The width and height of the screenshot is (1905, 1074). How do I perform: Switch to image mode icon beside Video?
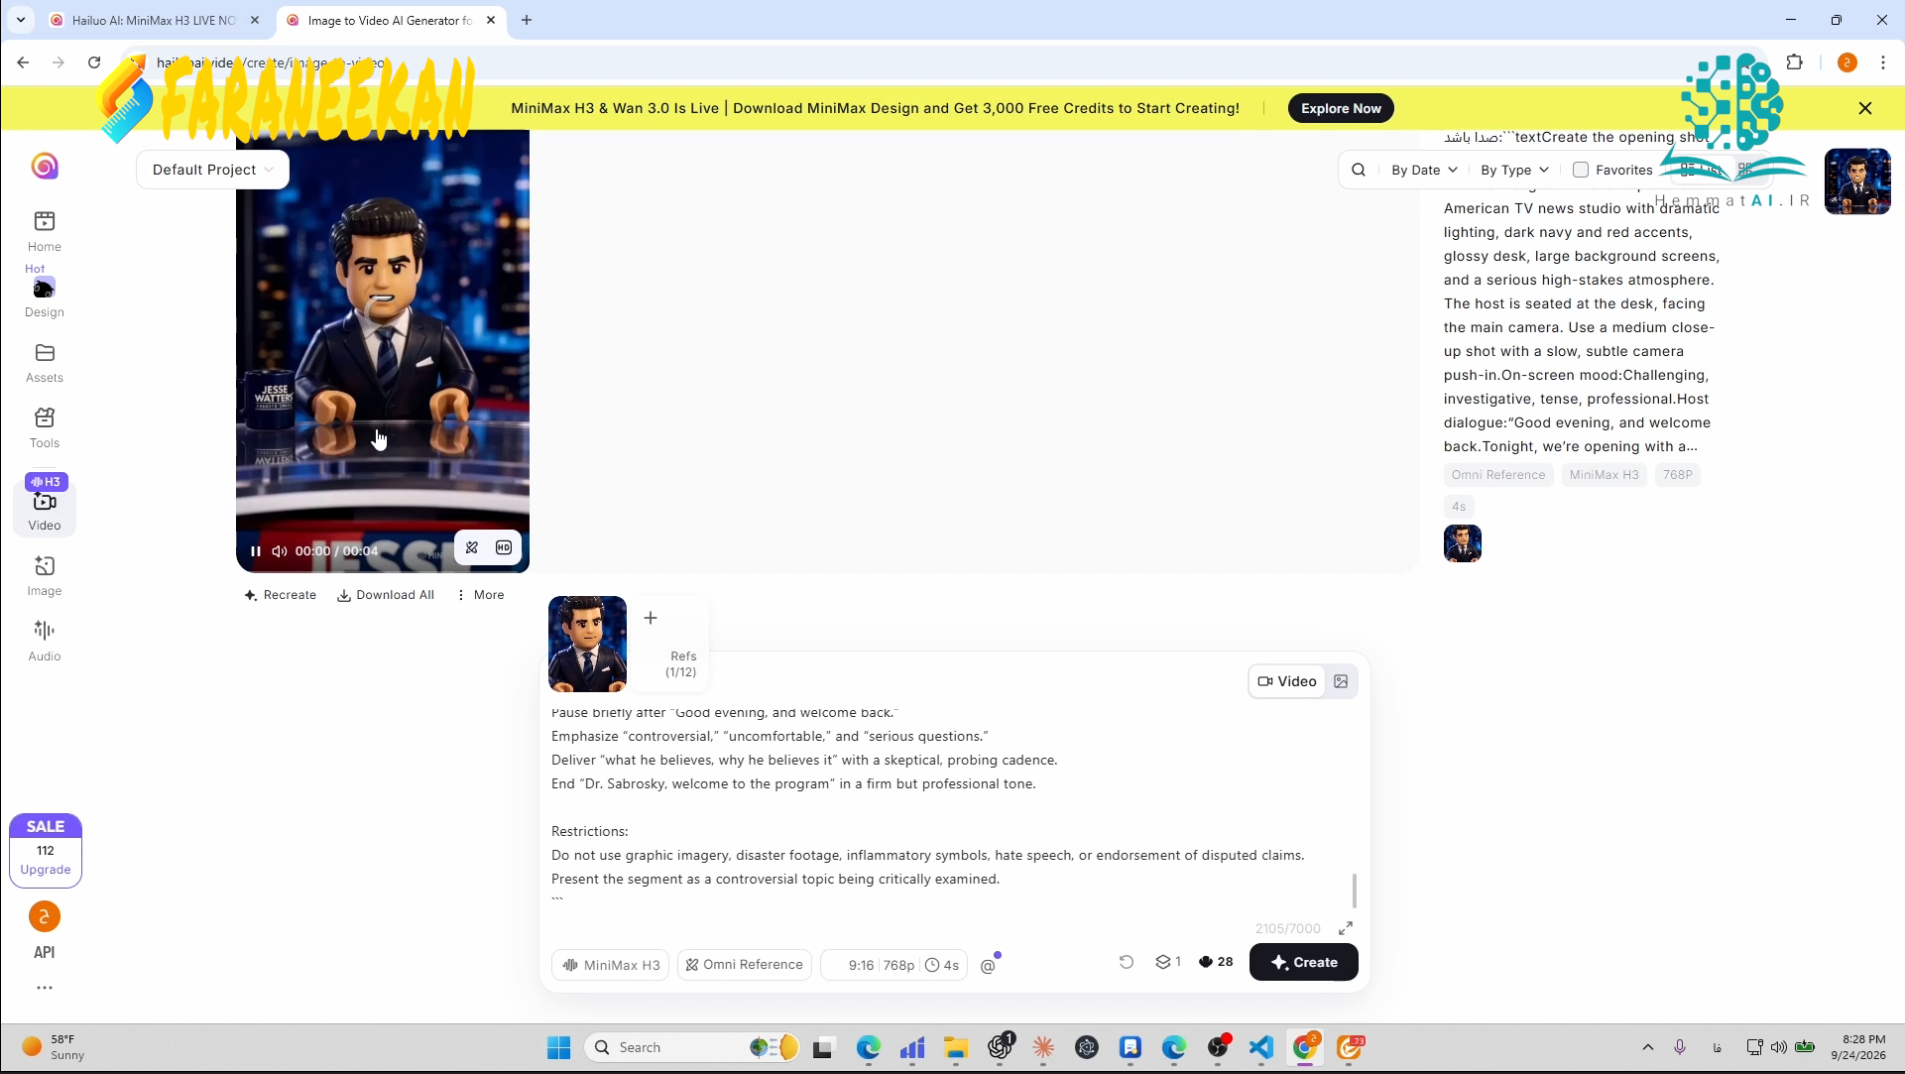pos(1341,682)
